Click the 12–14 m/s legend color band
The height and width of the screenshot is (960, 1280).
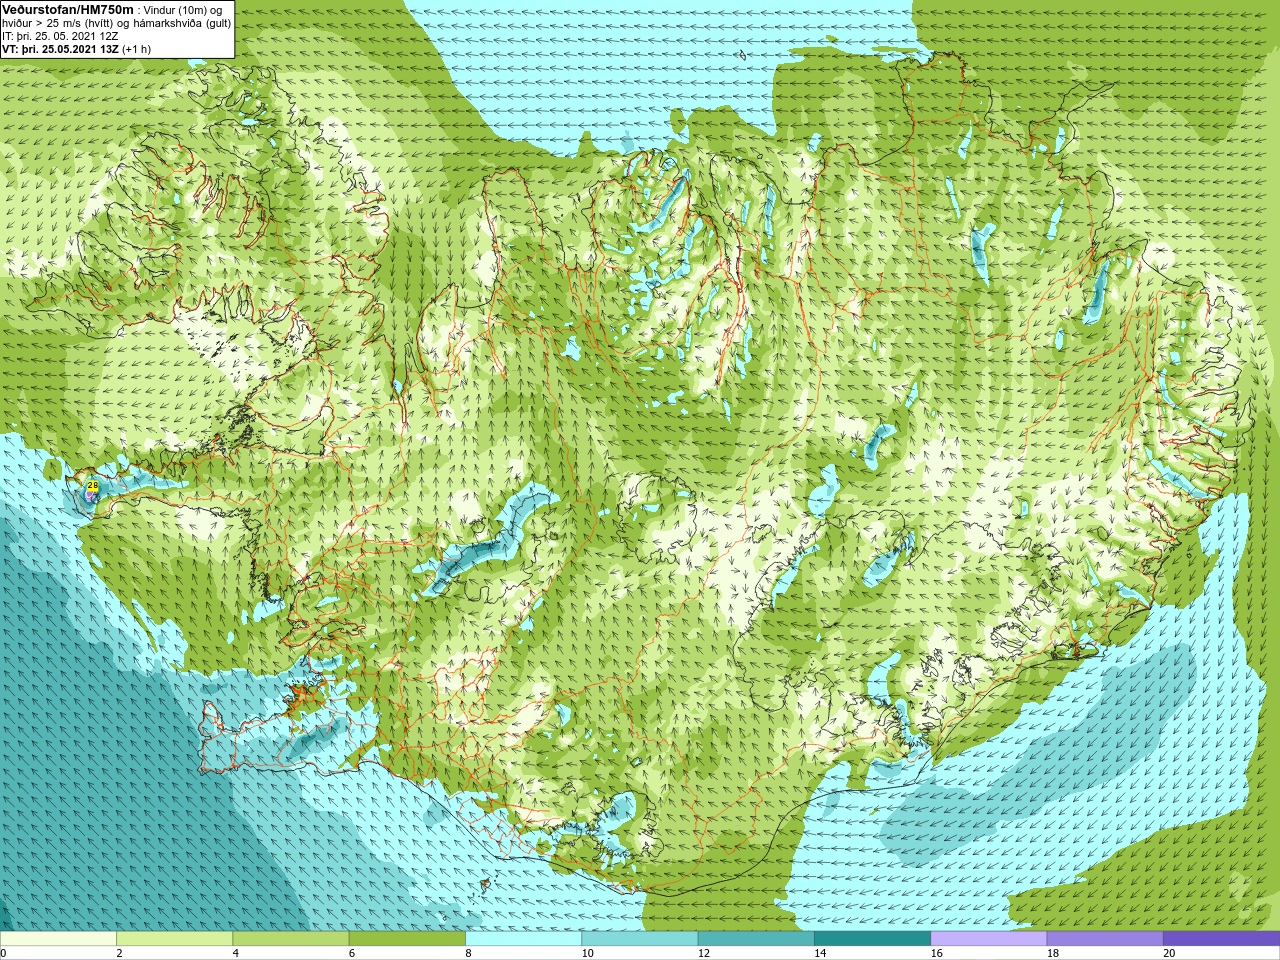tap(756, 938)
